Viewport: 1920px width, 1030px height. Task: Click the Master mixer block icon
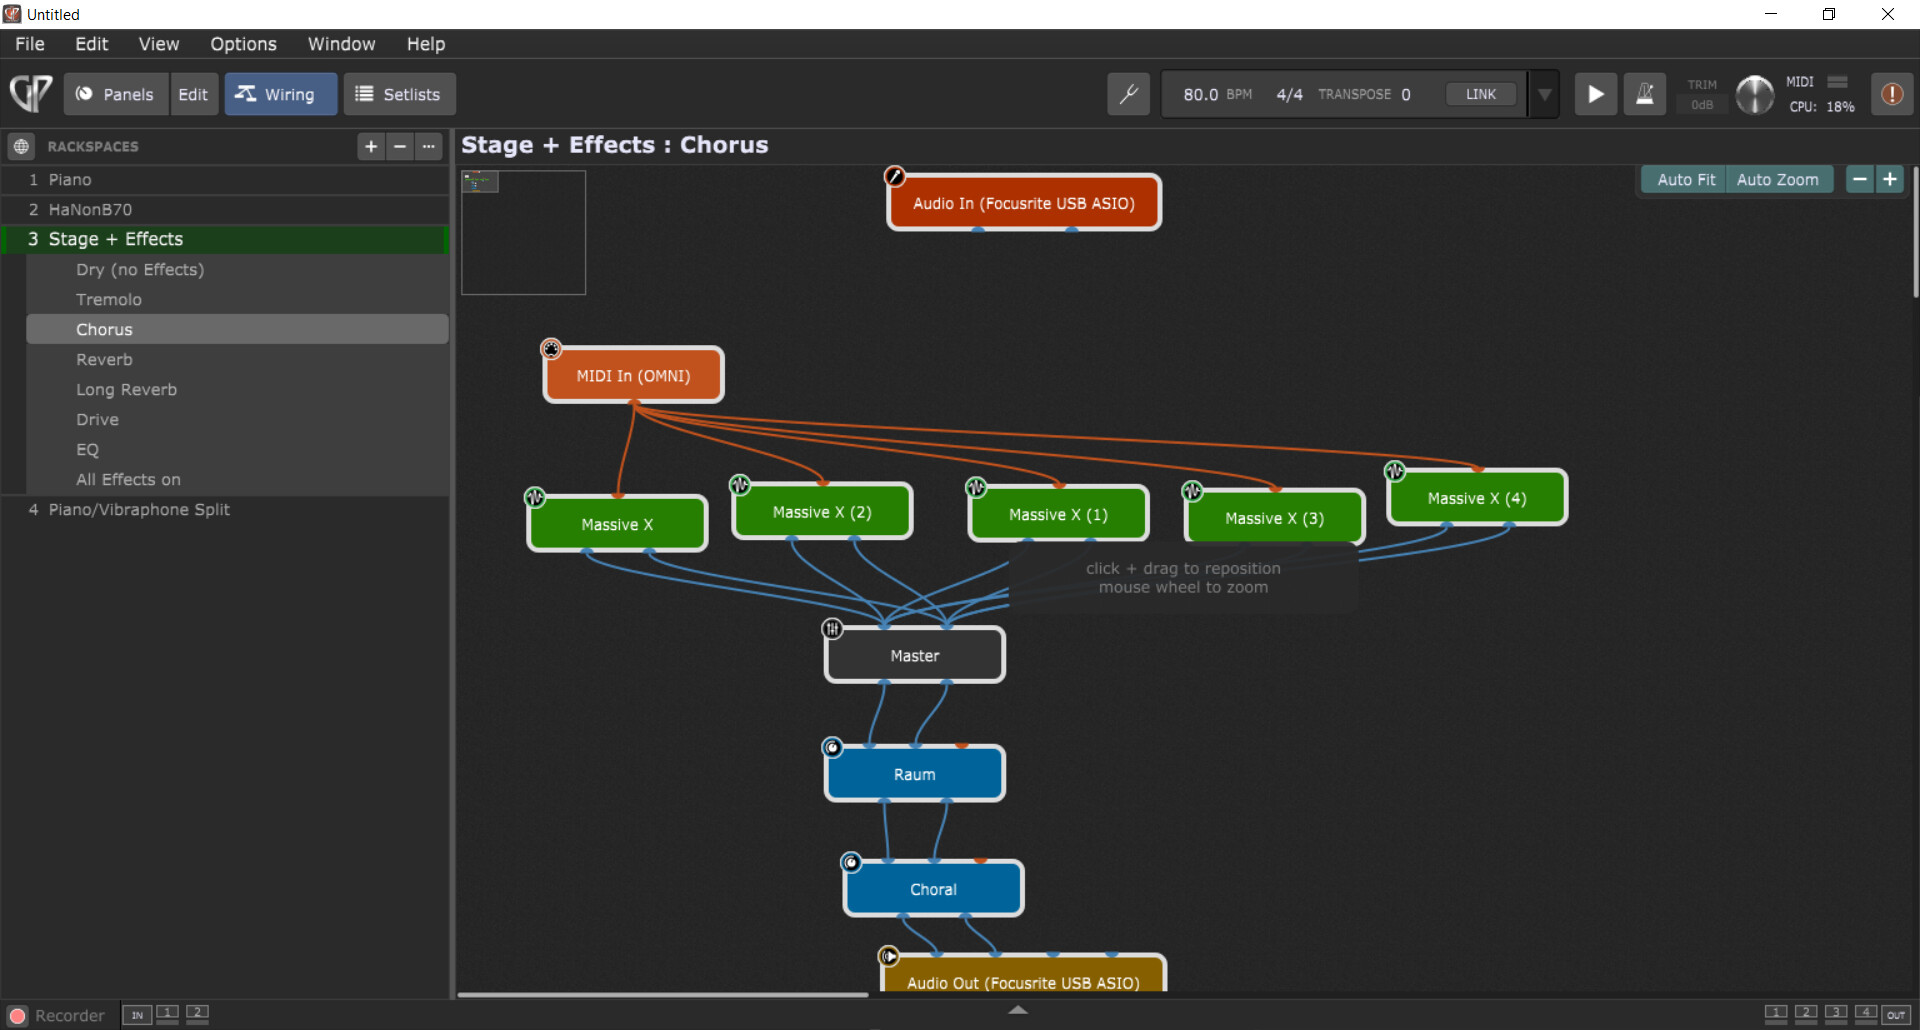click(x=832, y=629)
